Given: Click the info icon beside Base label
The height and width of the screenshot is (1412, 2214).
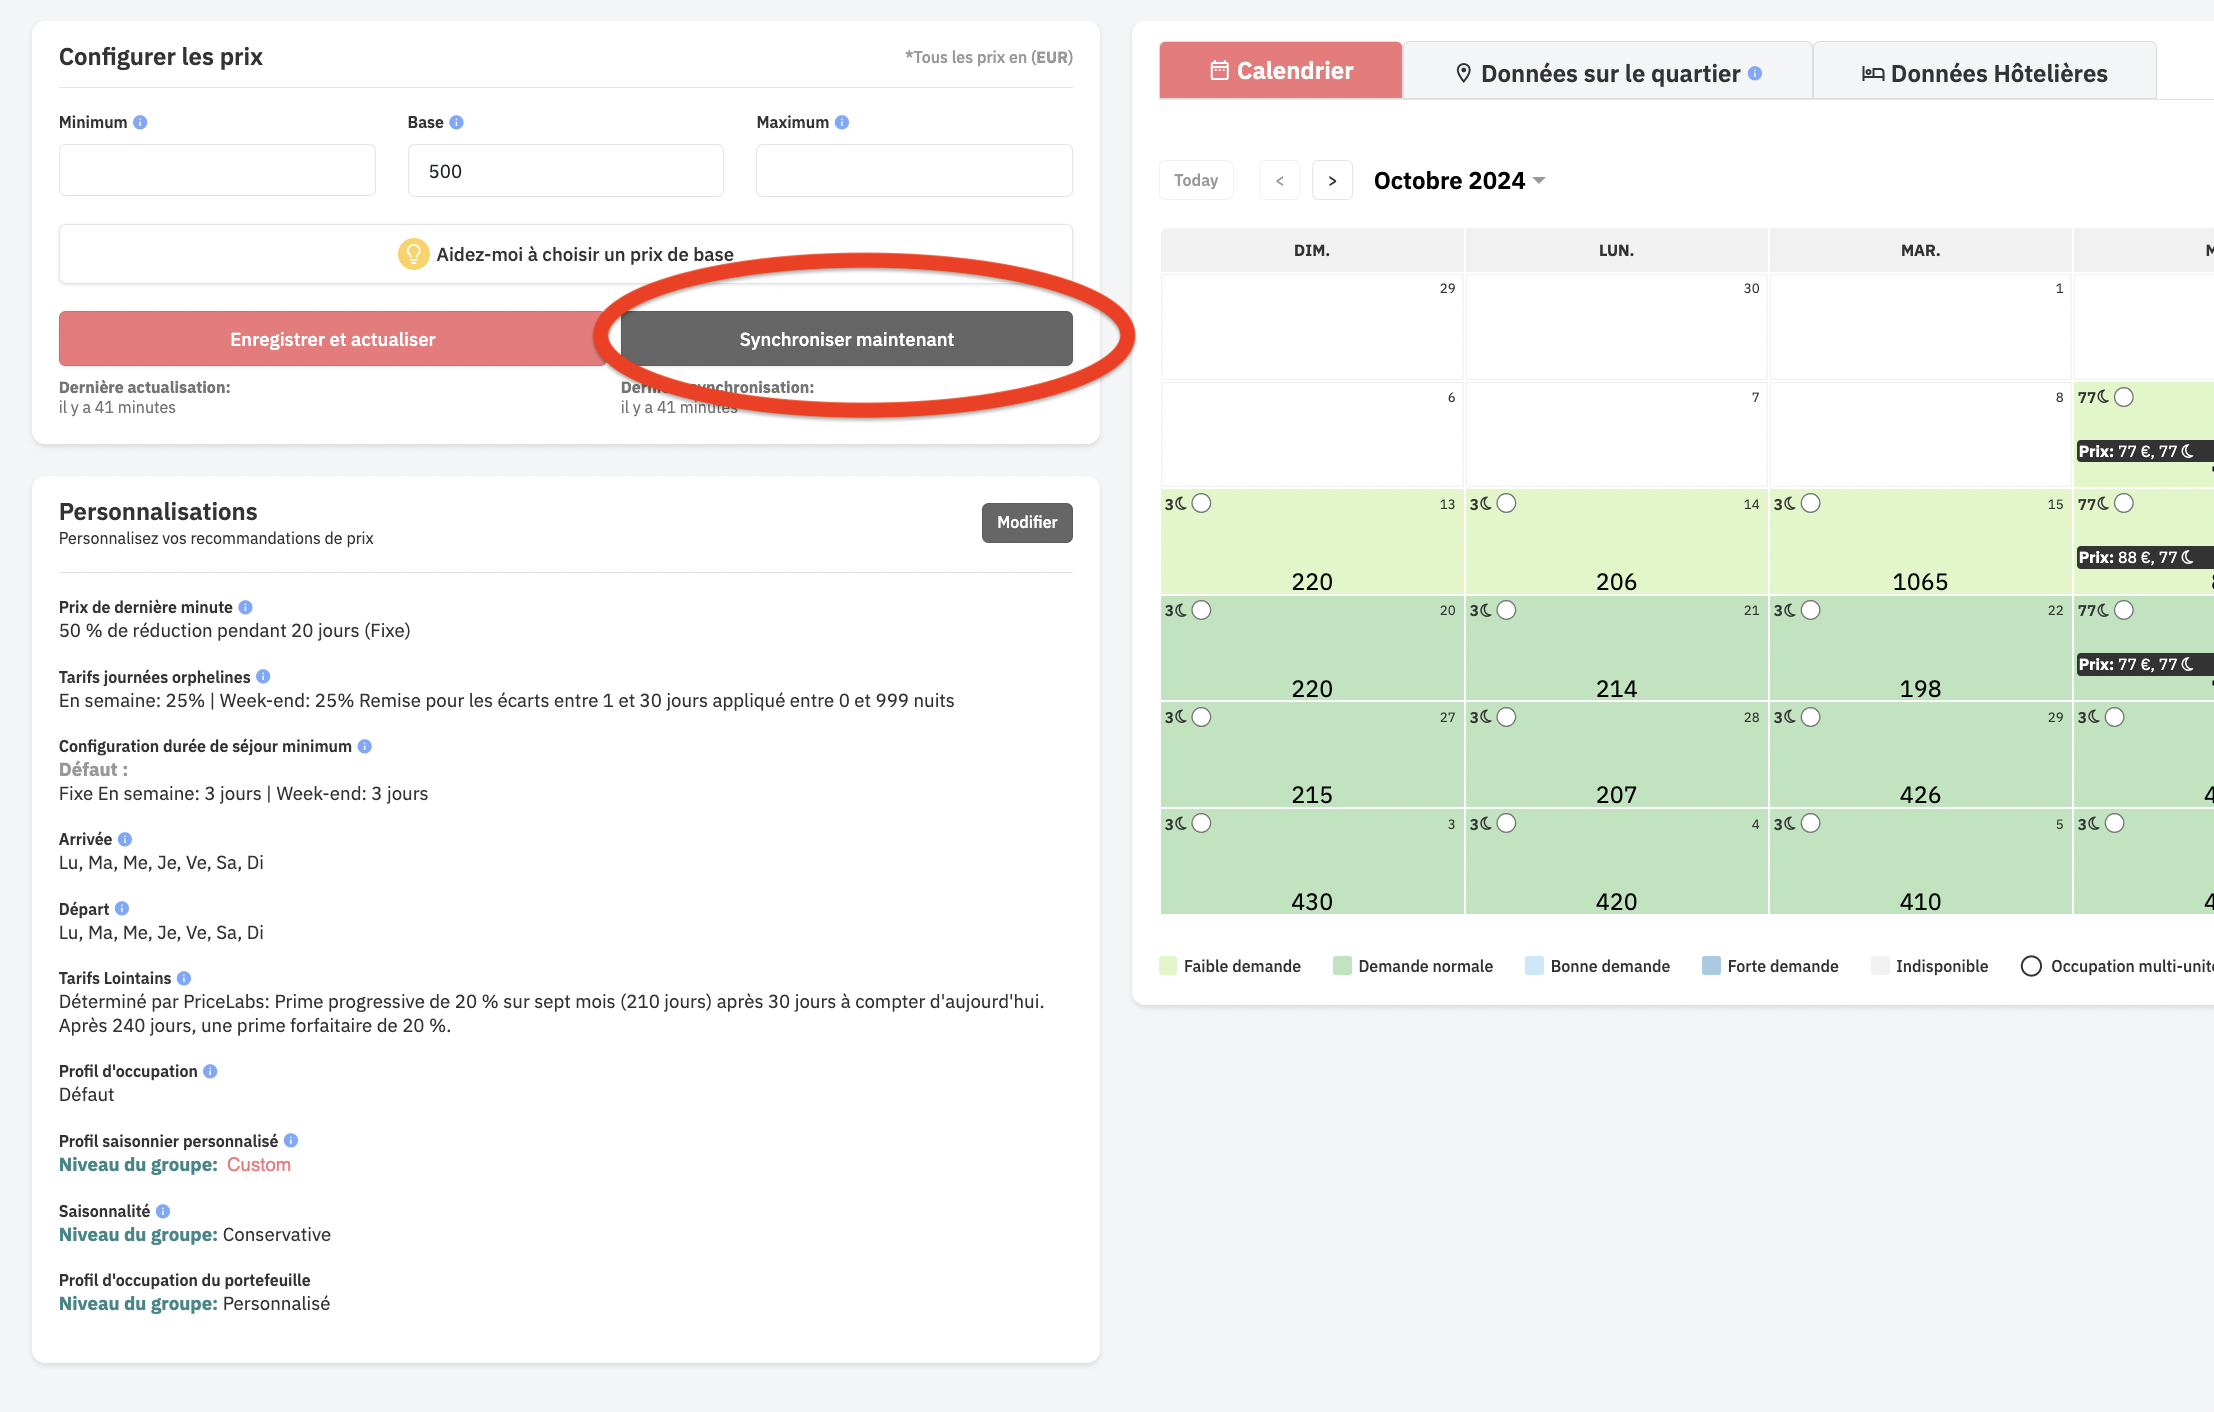Looking at the screenshot, I should point(456,122).
